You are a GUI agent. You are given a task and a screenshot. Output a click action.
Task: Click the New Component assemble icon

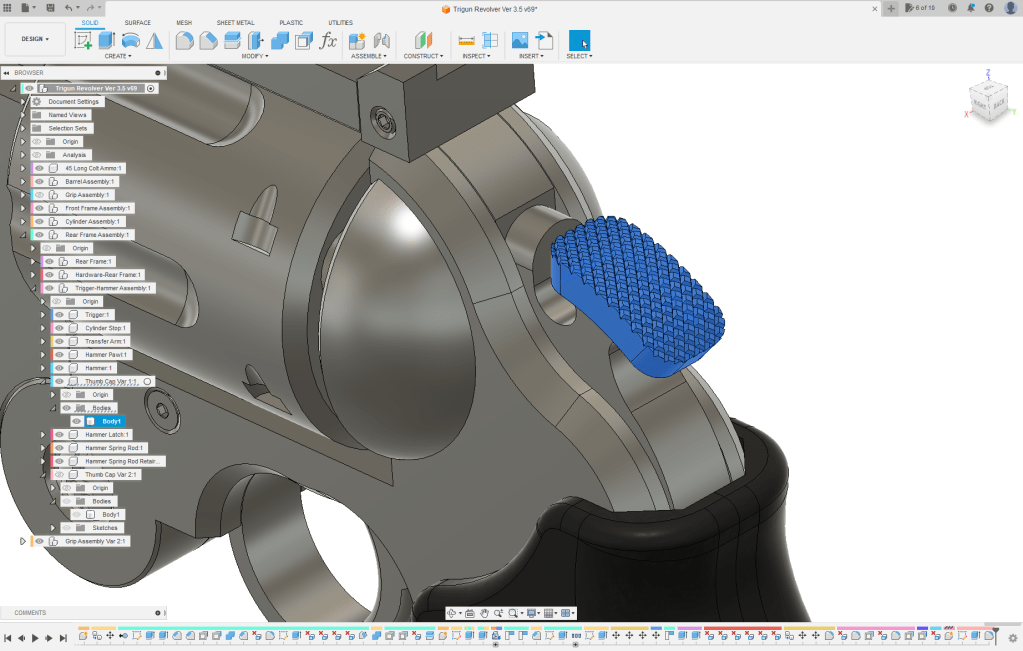pyautogui.click(x=357, y=41)
